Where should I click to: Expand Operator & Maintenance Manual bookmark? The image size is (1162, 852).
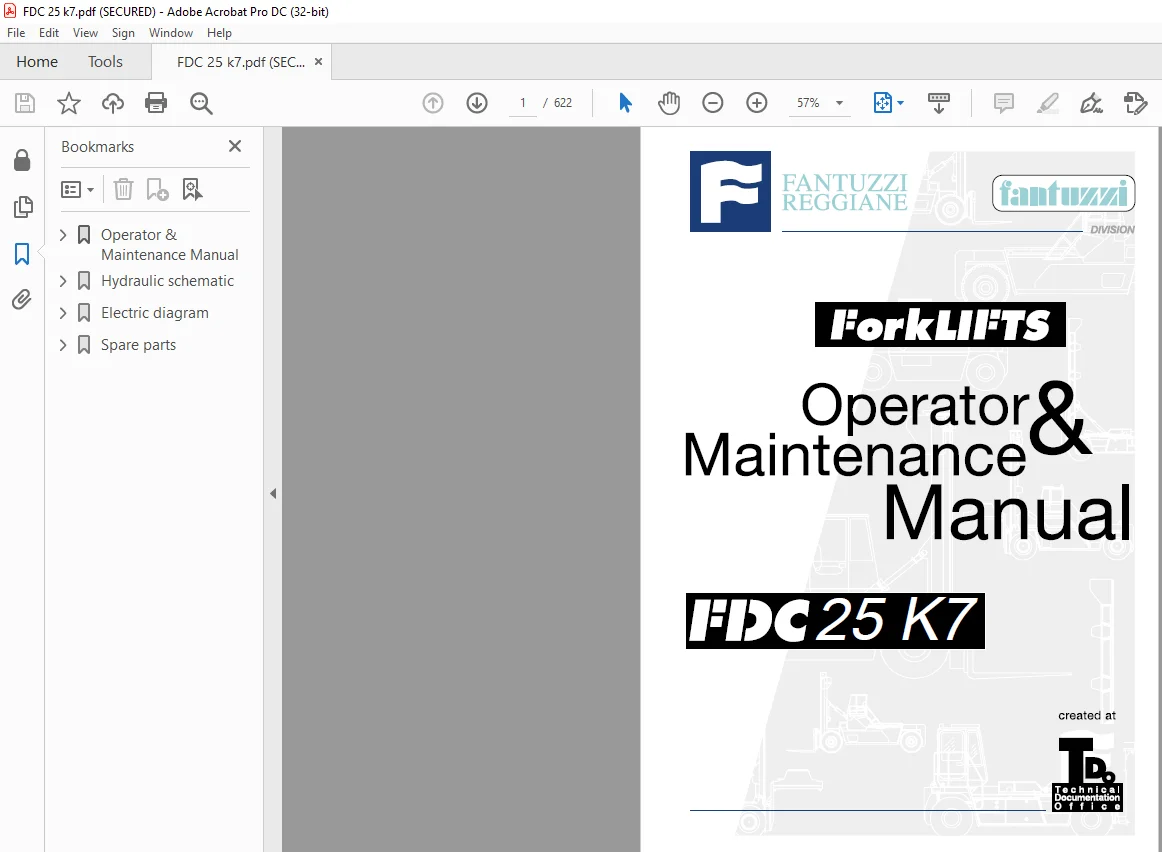point(63,235)
